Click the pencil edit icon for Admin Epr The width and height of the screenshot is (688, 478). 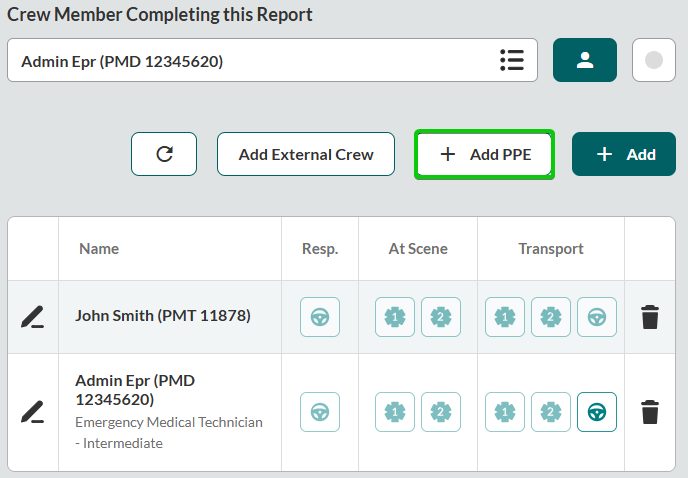pos(32,411)
